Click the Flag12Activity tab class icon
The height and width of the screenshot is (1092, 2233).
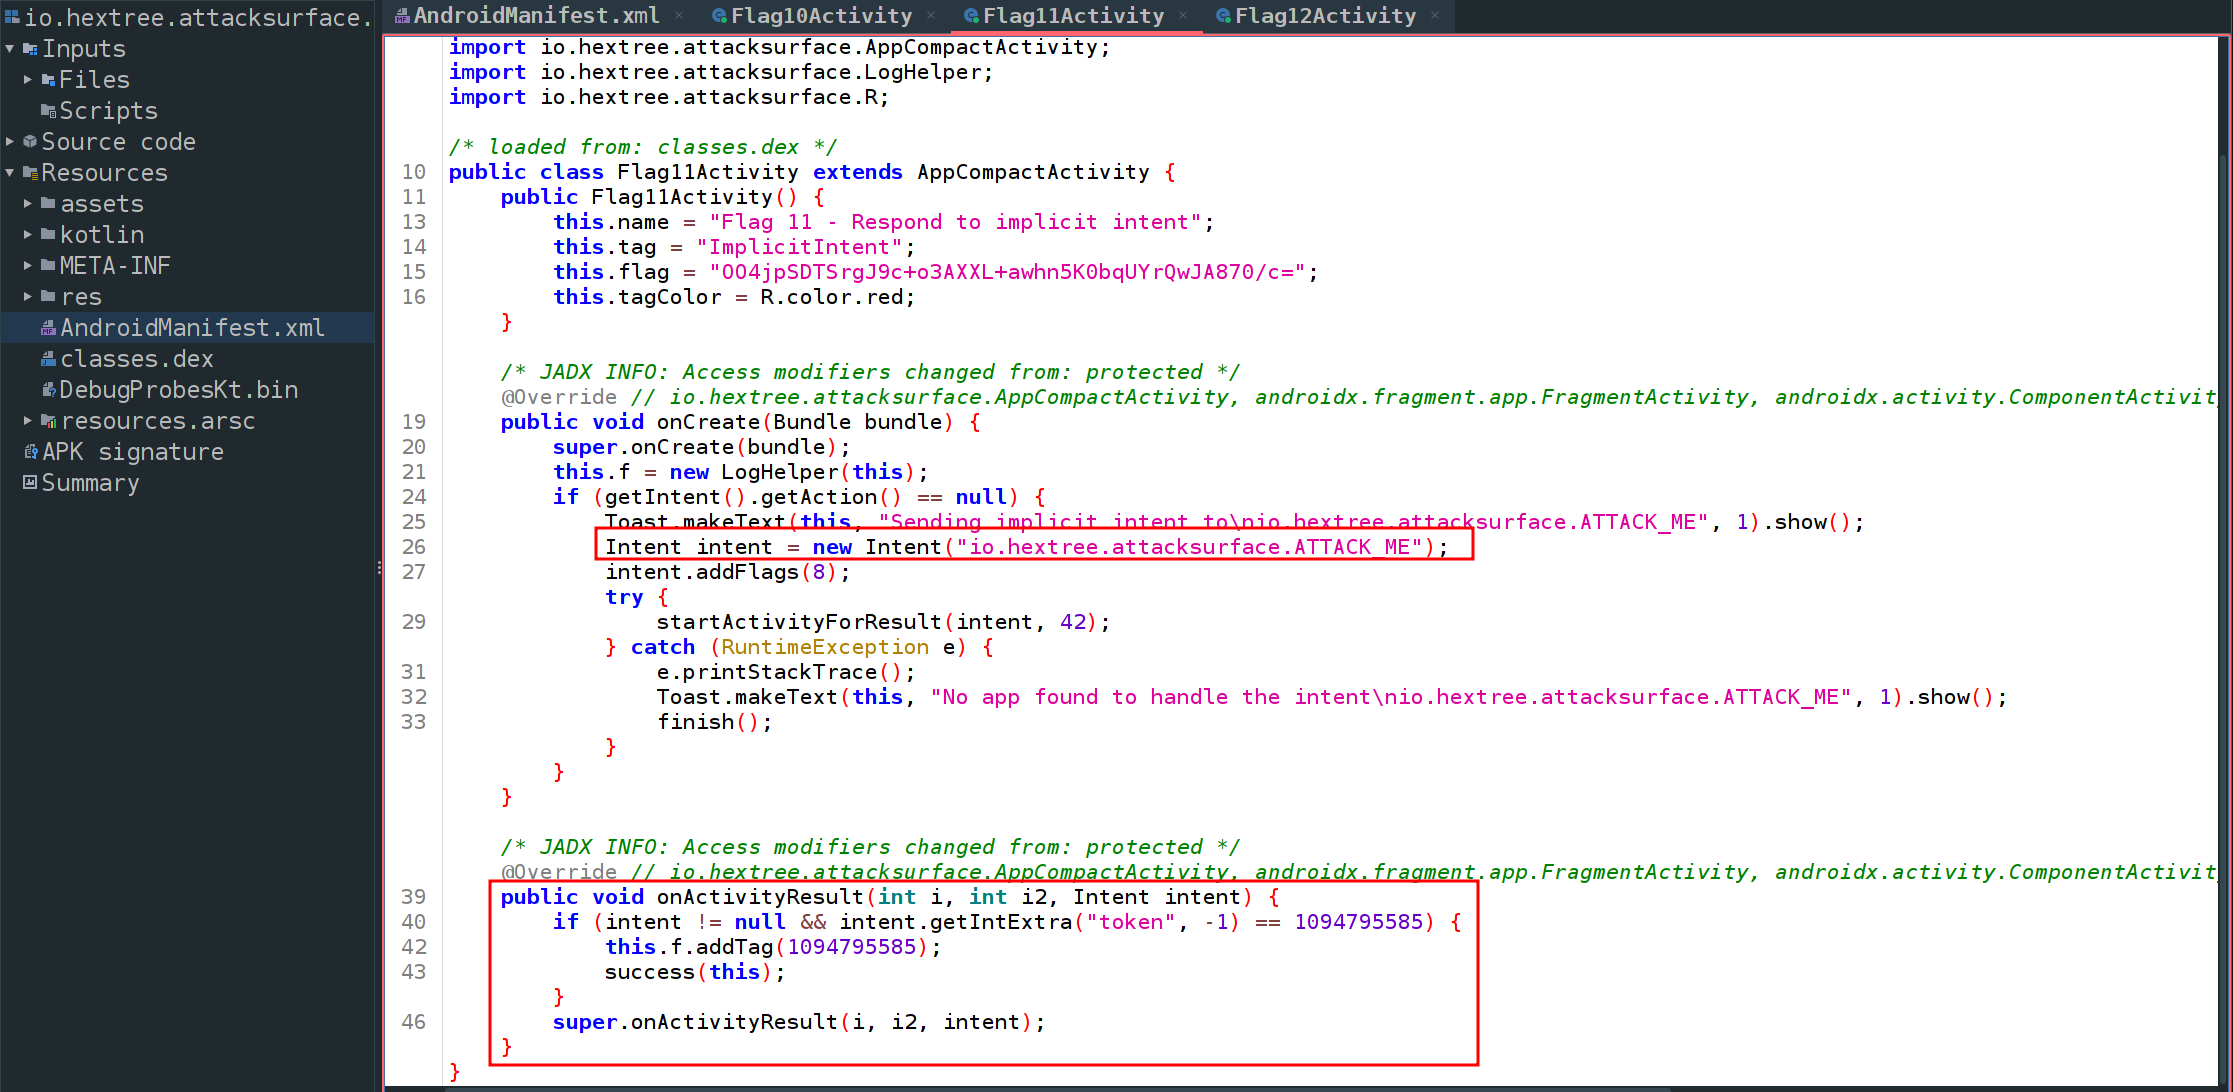pos(1223,16)
